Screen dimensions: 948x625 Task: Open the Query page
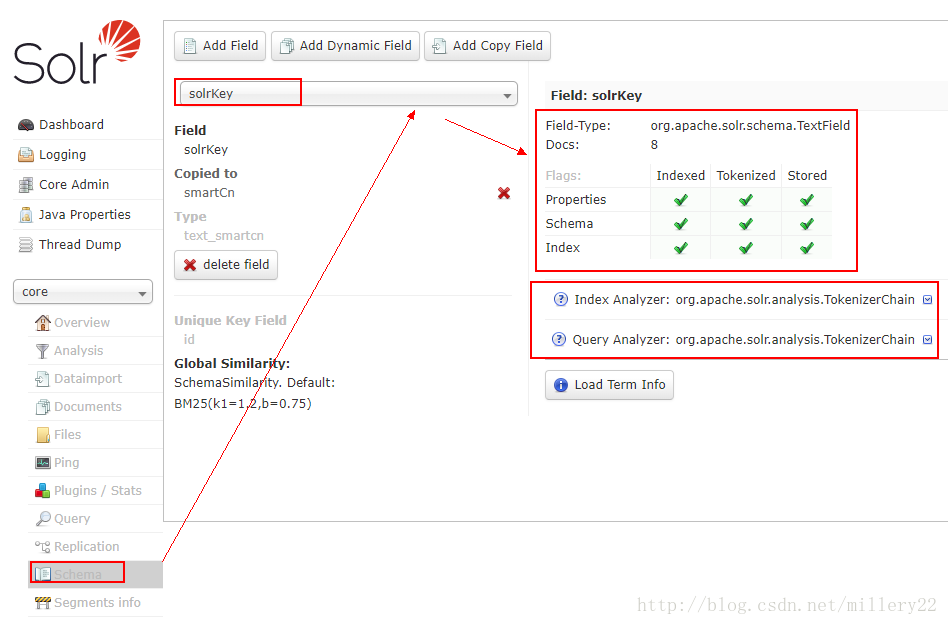point(72,519)
